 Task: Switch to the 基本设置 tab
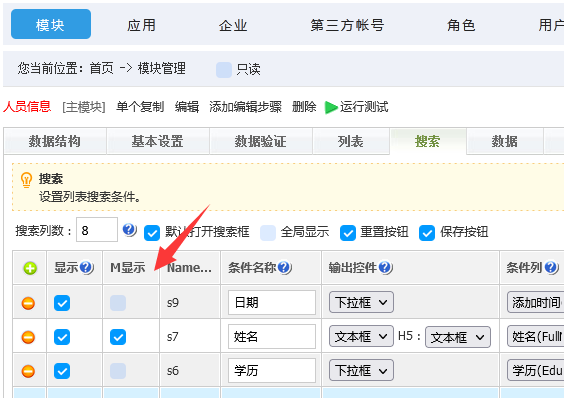pos(158,141)
